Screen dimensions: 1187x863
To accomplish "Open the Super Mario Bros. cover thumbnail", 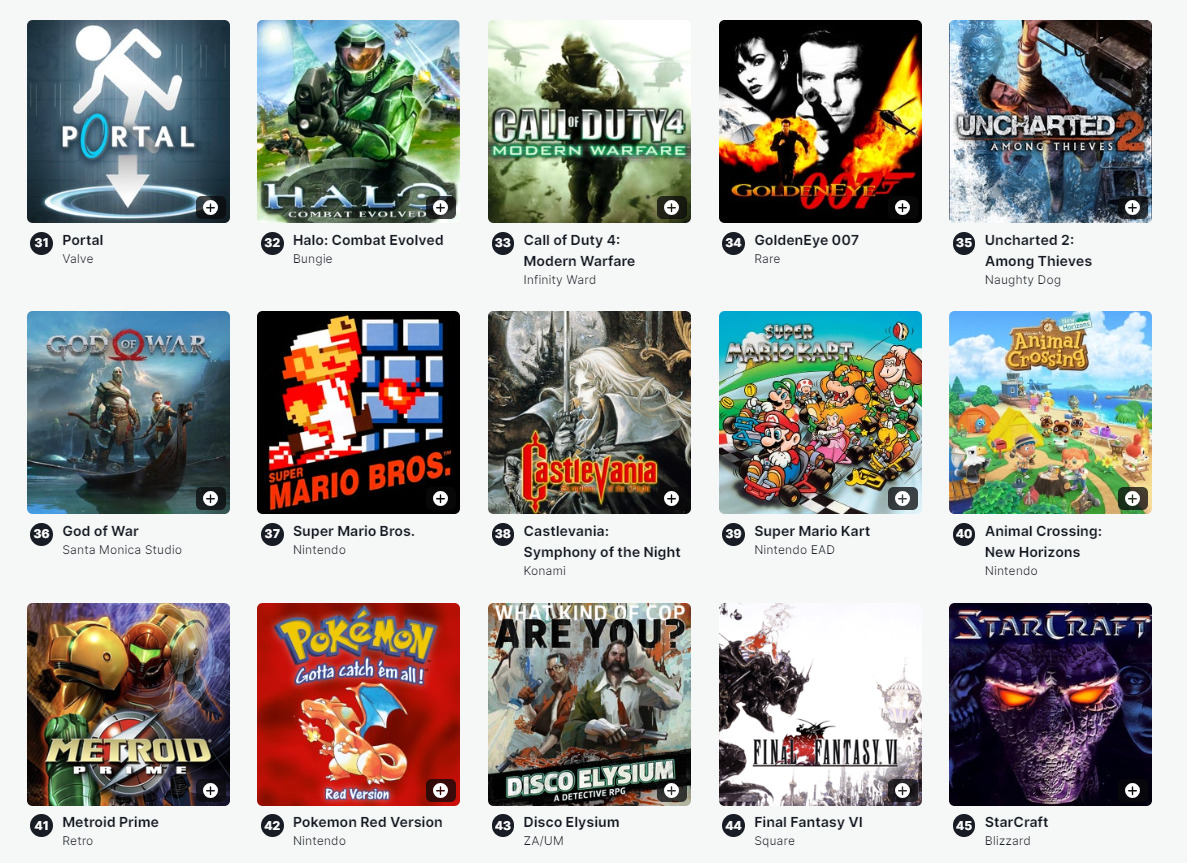I will tap(359, 413).
